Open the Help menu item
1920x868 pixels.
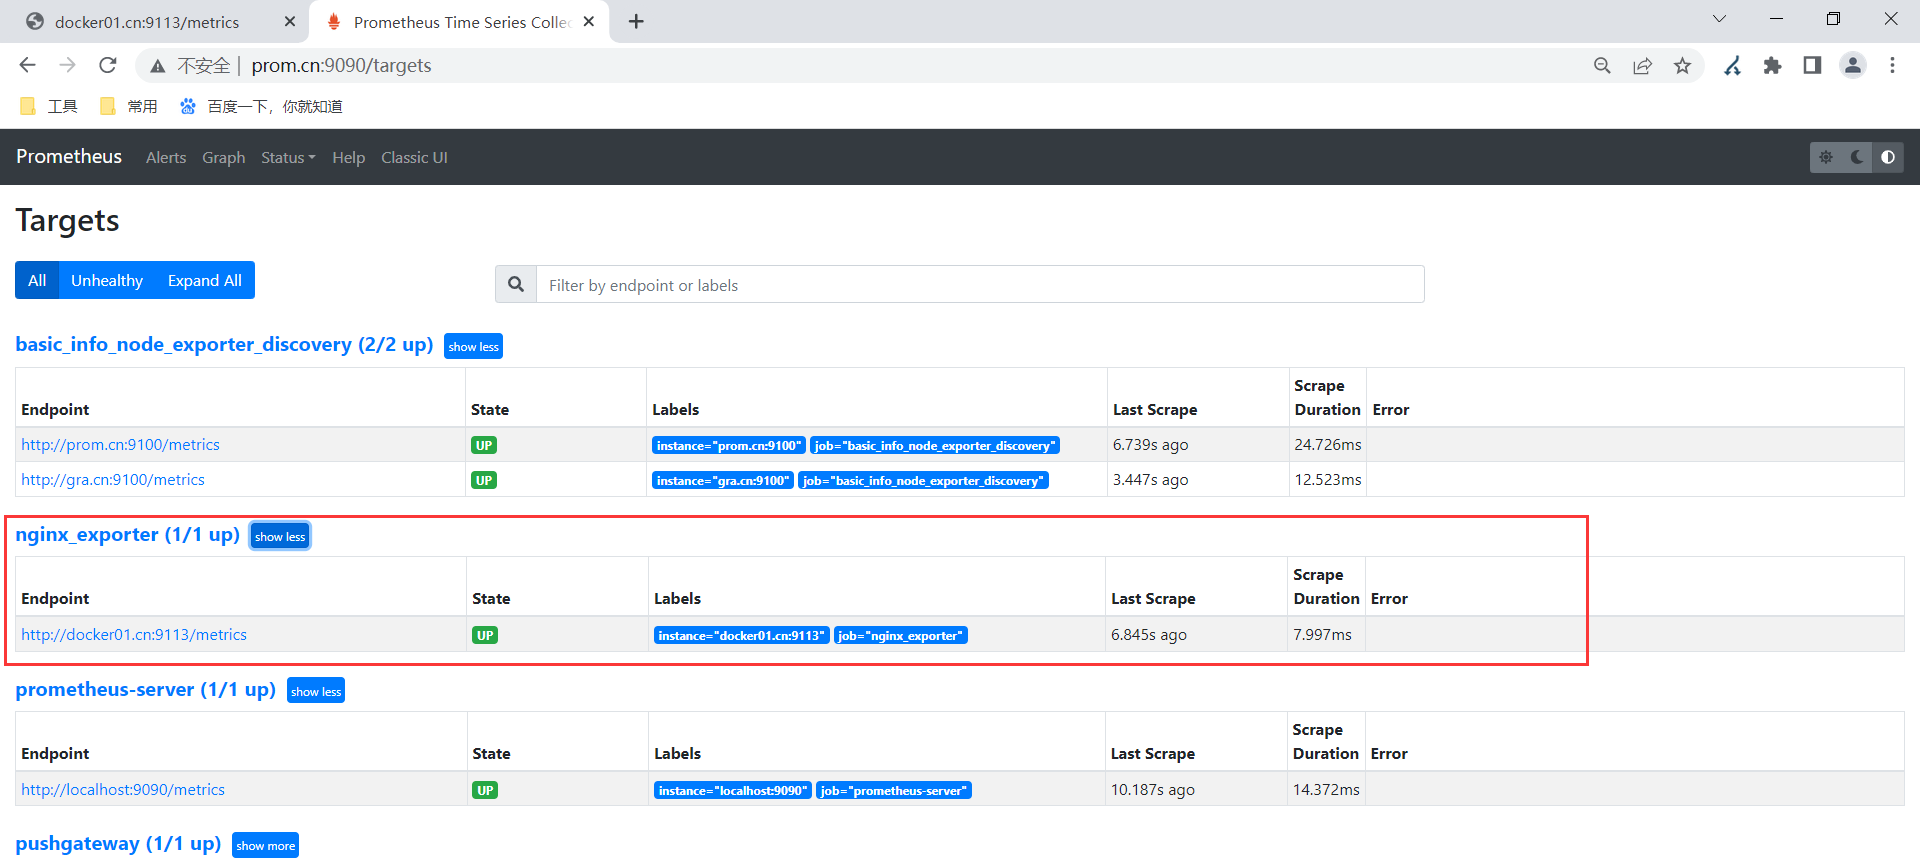pyautogui.click(x=349, y=158)
